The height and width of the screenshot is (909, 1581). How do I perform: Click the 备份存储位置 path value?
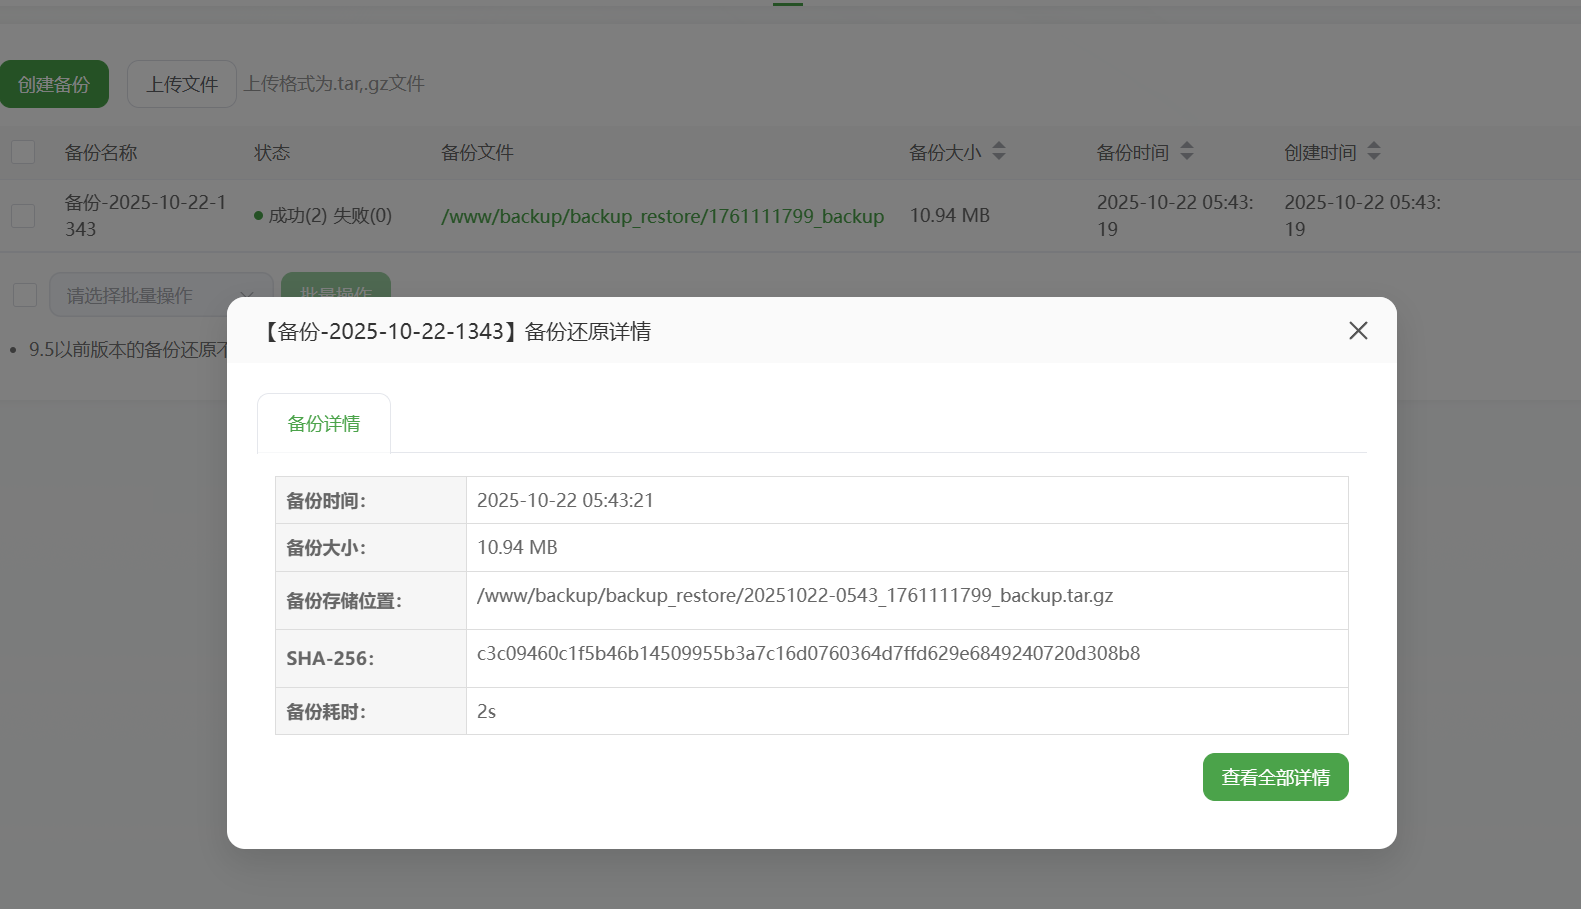click(x=795, y=596)
